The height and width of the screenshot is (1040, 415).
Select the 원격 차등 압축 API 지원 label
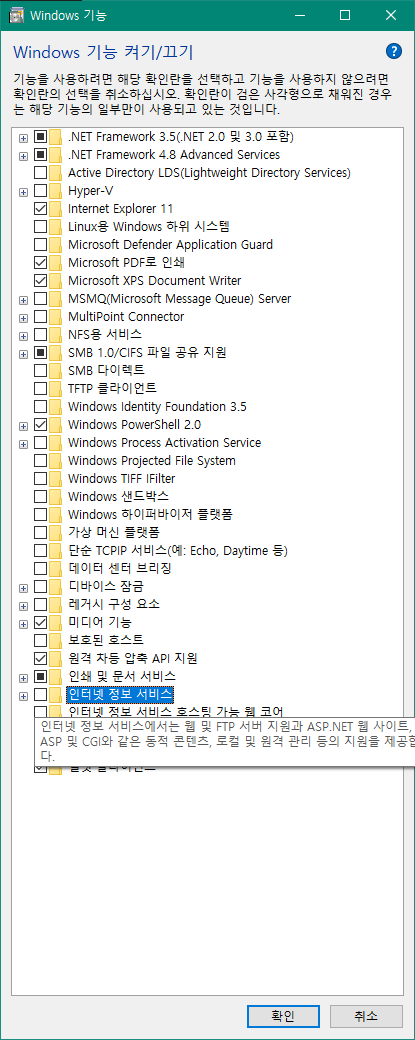133,658
